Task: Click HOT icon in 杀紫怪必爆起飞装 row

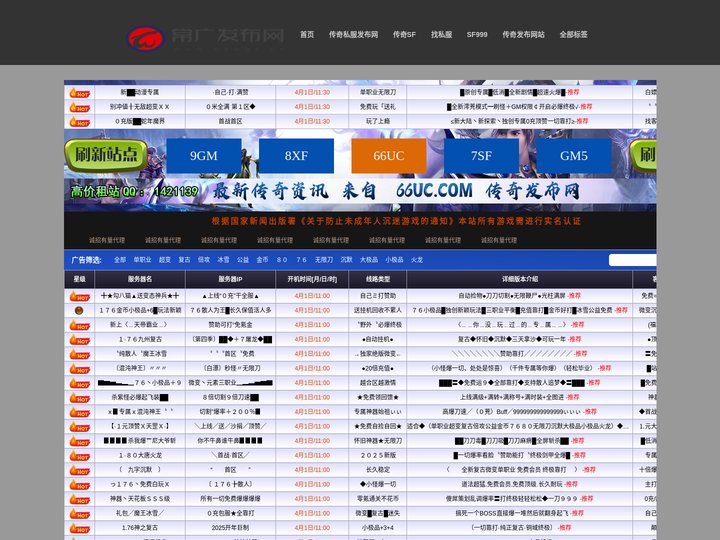Action: click(x=79, y=398)
